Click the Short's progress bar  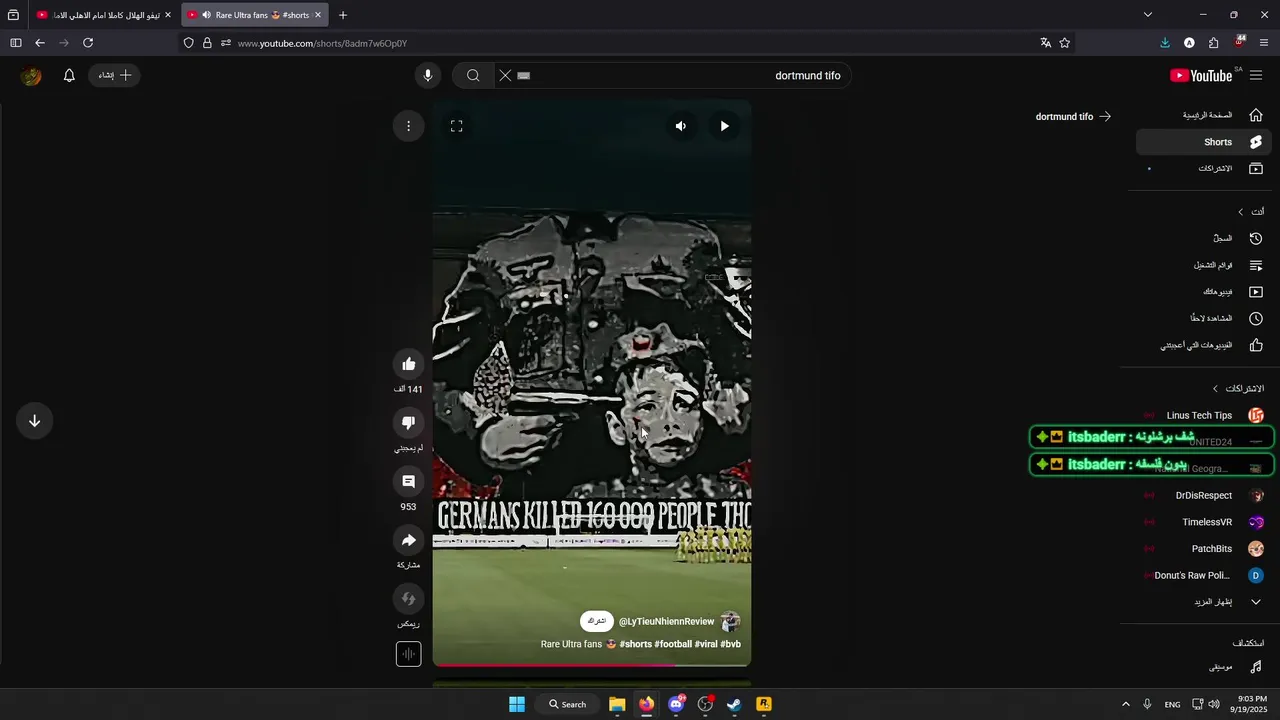coord(592,664)
